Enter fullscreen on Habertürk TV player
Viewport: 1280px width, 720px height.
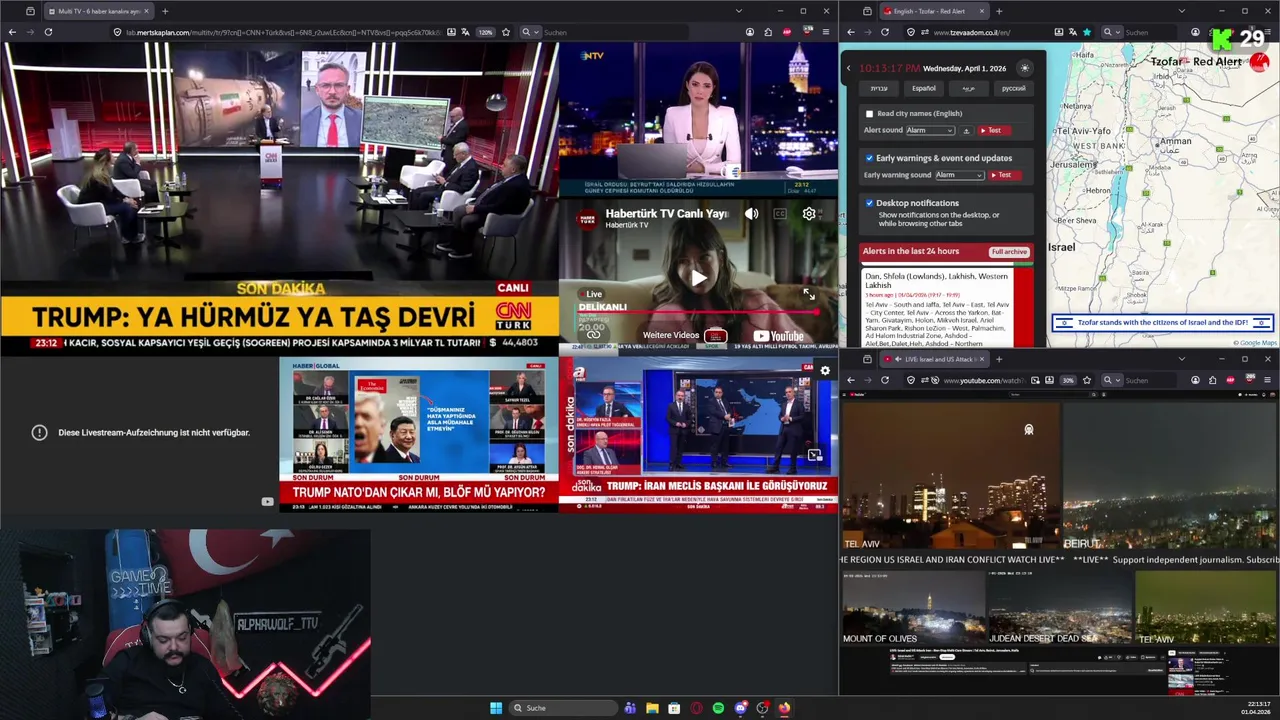click(x=809, y=294)
